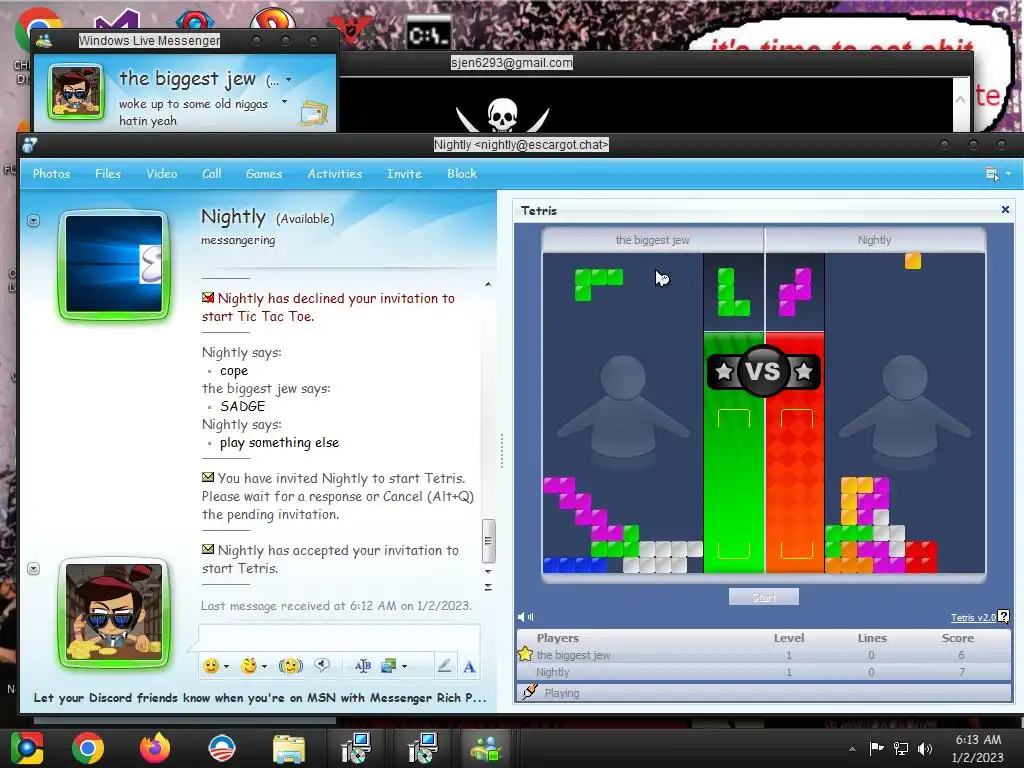Click Call in the chat toolbar
This screenshot has width=1024, height=768.
[x=212, y=174]
